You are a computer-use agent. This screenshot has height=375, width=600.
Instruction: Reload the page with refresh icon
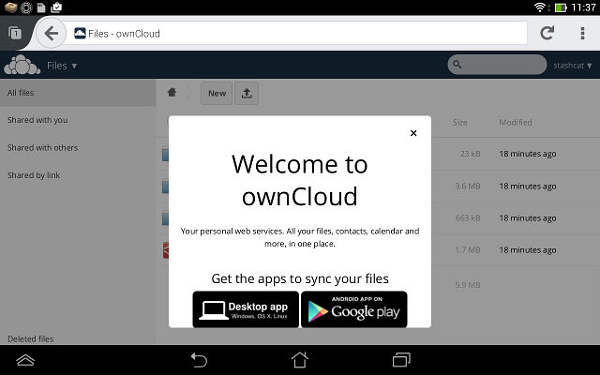(x=547, y=33)
